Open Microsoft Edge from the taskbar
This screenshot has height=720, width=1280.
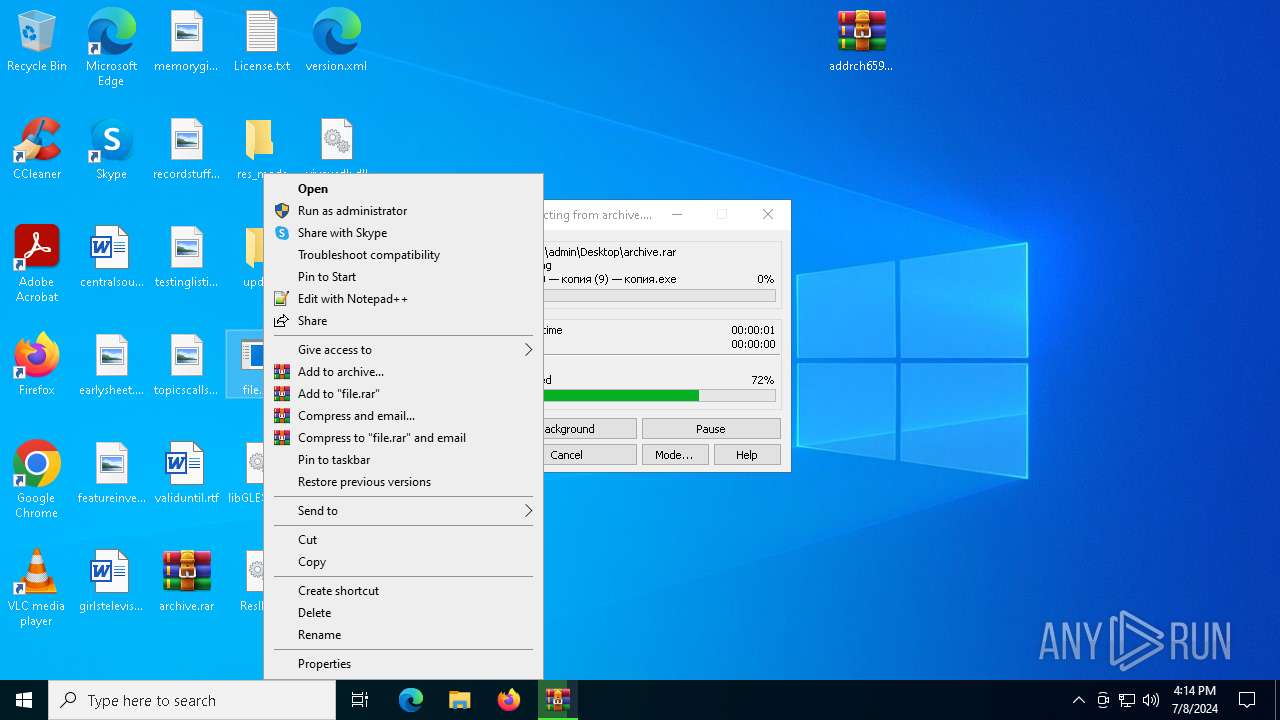tap(411, 700)
